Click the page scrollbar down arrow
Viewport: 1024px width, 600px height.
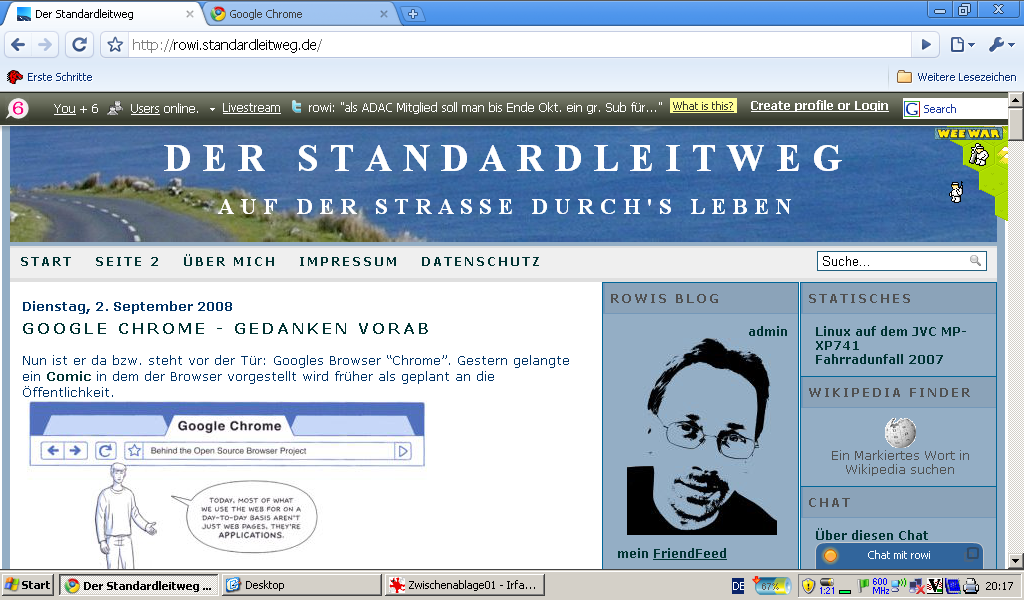click(x=1015, y=561)
